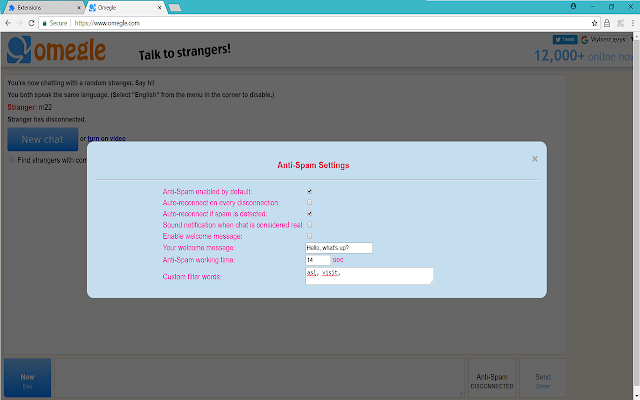Click the browser back arrow
The width and height of the screenshot is (640, 400).
click(x=8, y=23)
